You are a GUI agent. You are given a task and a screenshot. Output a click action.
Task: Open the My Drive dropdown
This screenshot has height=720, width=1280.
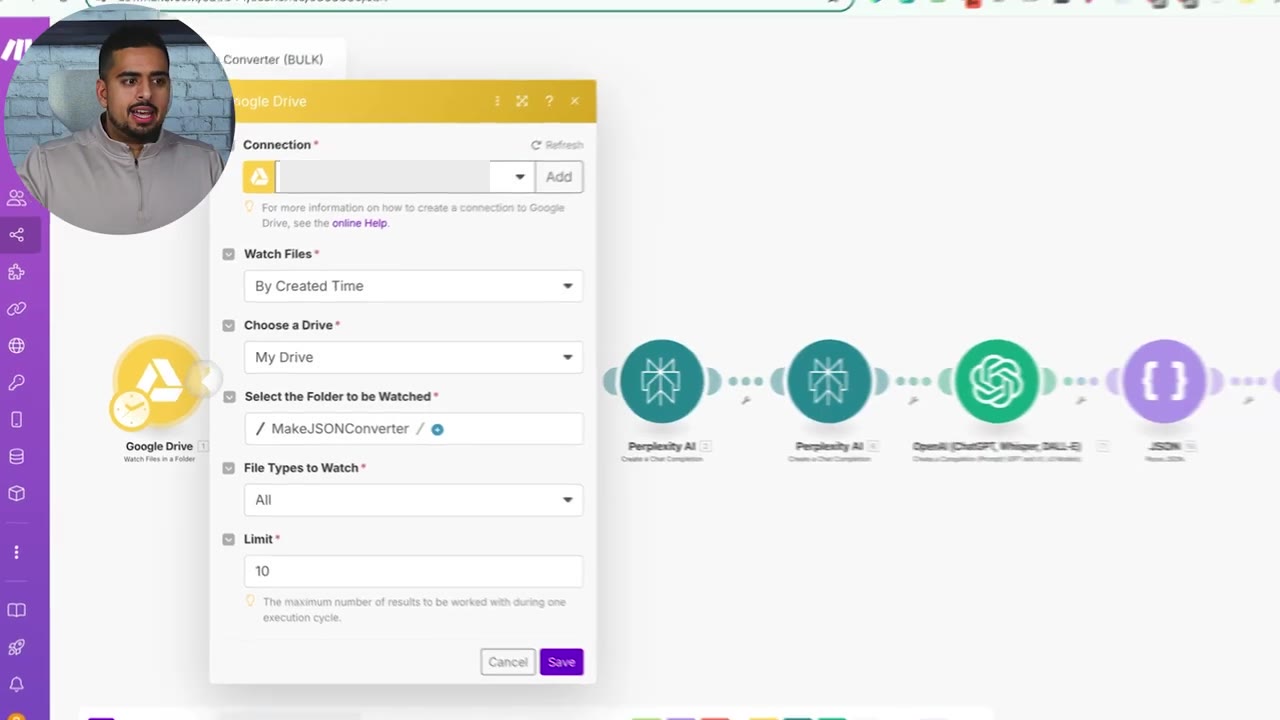click(x=413, y=357)
